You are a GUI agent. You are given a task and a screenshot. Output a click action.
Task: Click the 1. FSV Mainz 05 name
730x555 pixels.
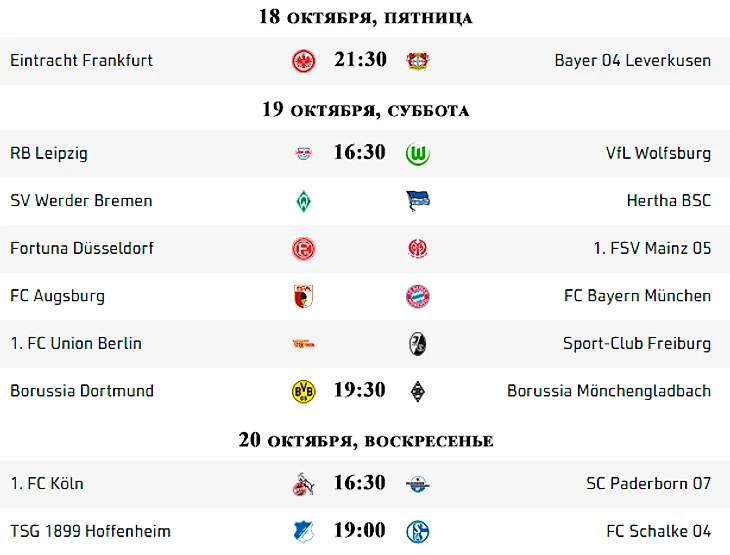point(652,248)
